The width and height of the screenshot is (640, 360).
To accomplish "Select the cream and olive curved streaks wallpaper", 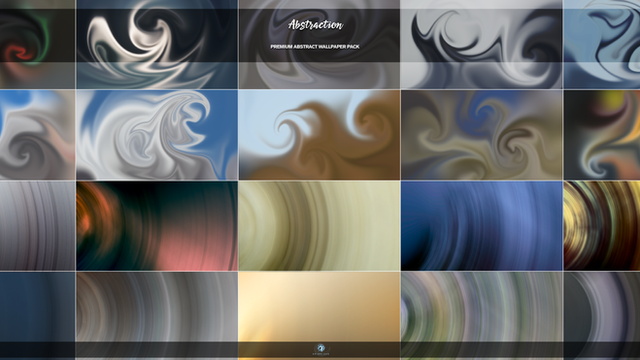I will tap(319, 226).
